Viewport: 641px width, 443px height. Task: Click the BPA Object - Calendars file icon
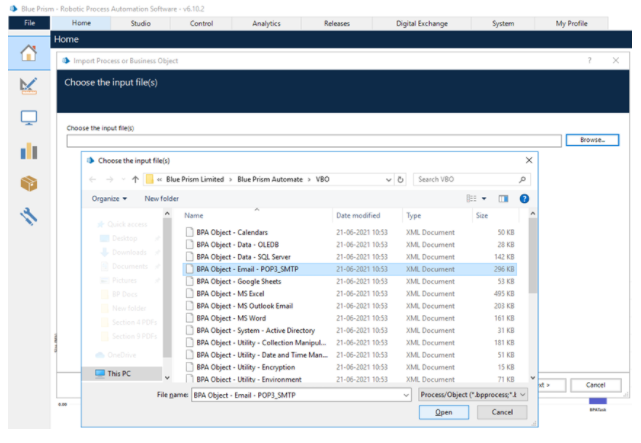[x=189, y=232]
